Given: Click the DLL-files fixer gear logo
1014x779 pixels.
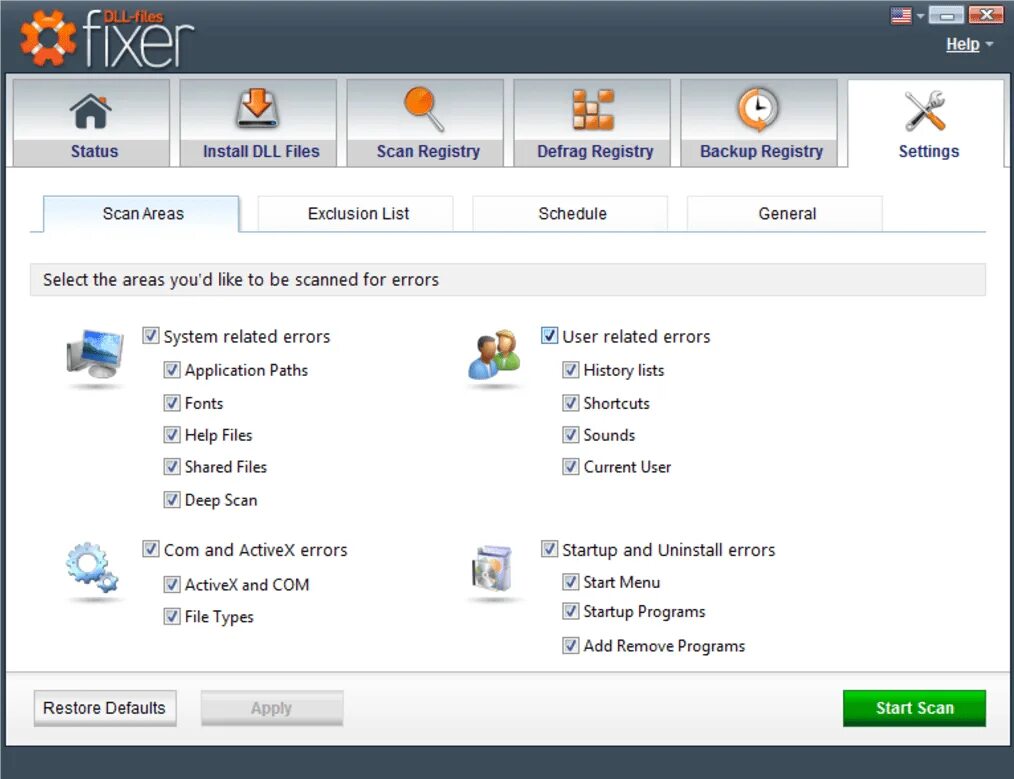Looking at the screenshot, I should point(47,37).
